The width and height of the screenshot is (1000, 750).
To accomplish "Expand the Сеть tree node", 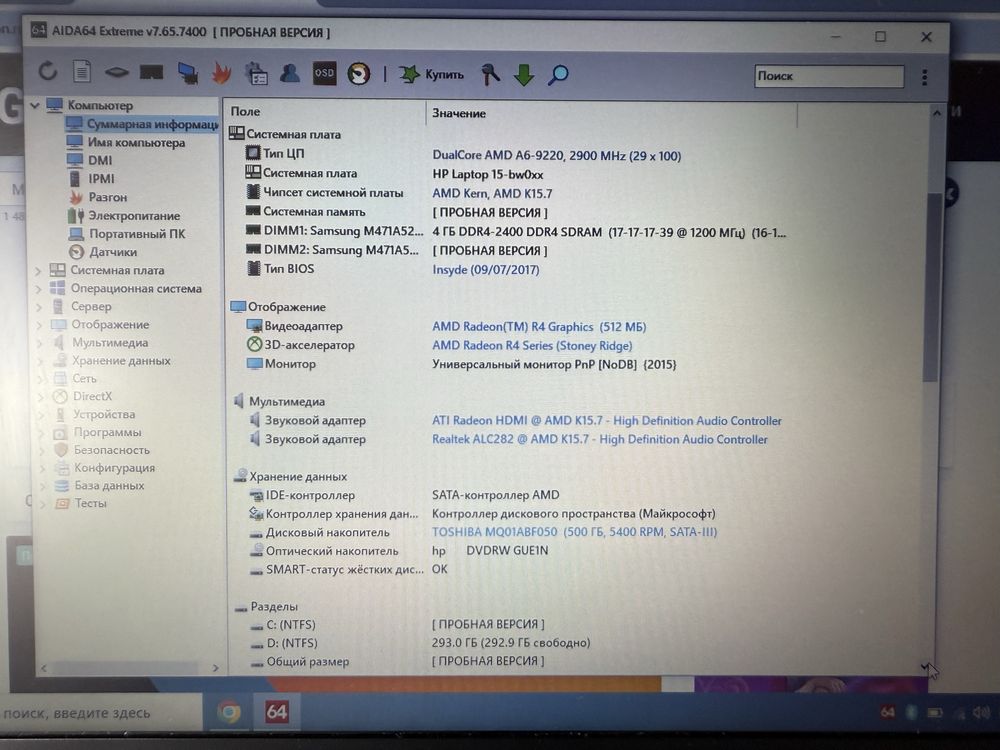I will point(42,379).
